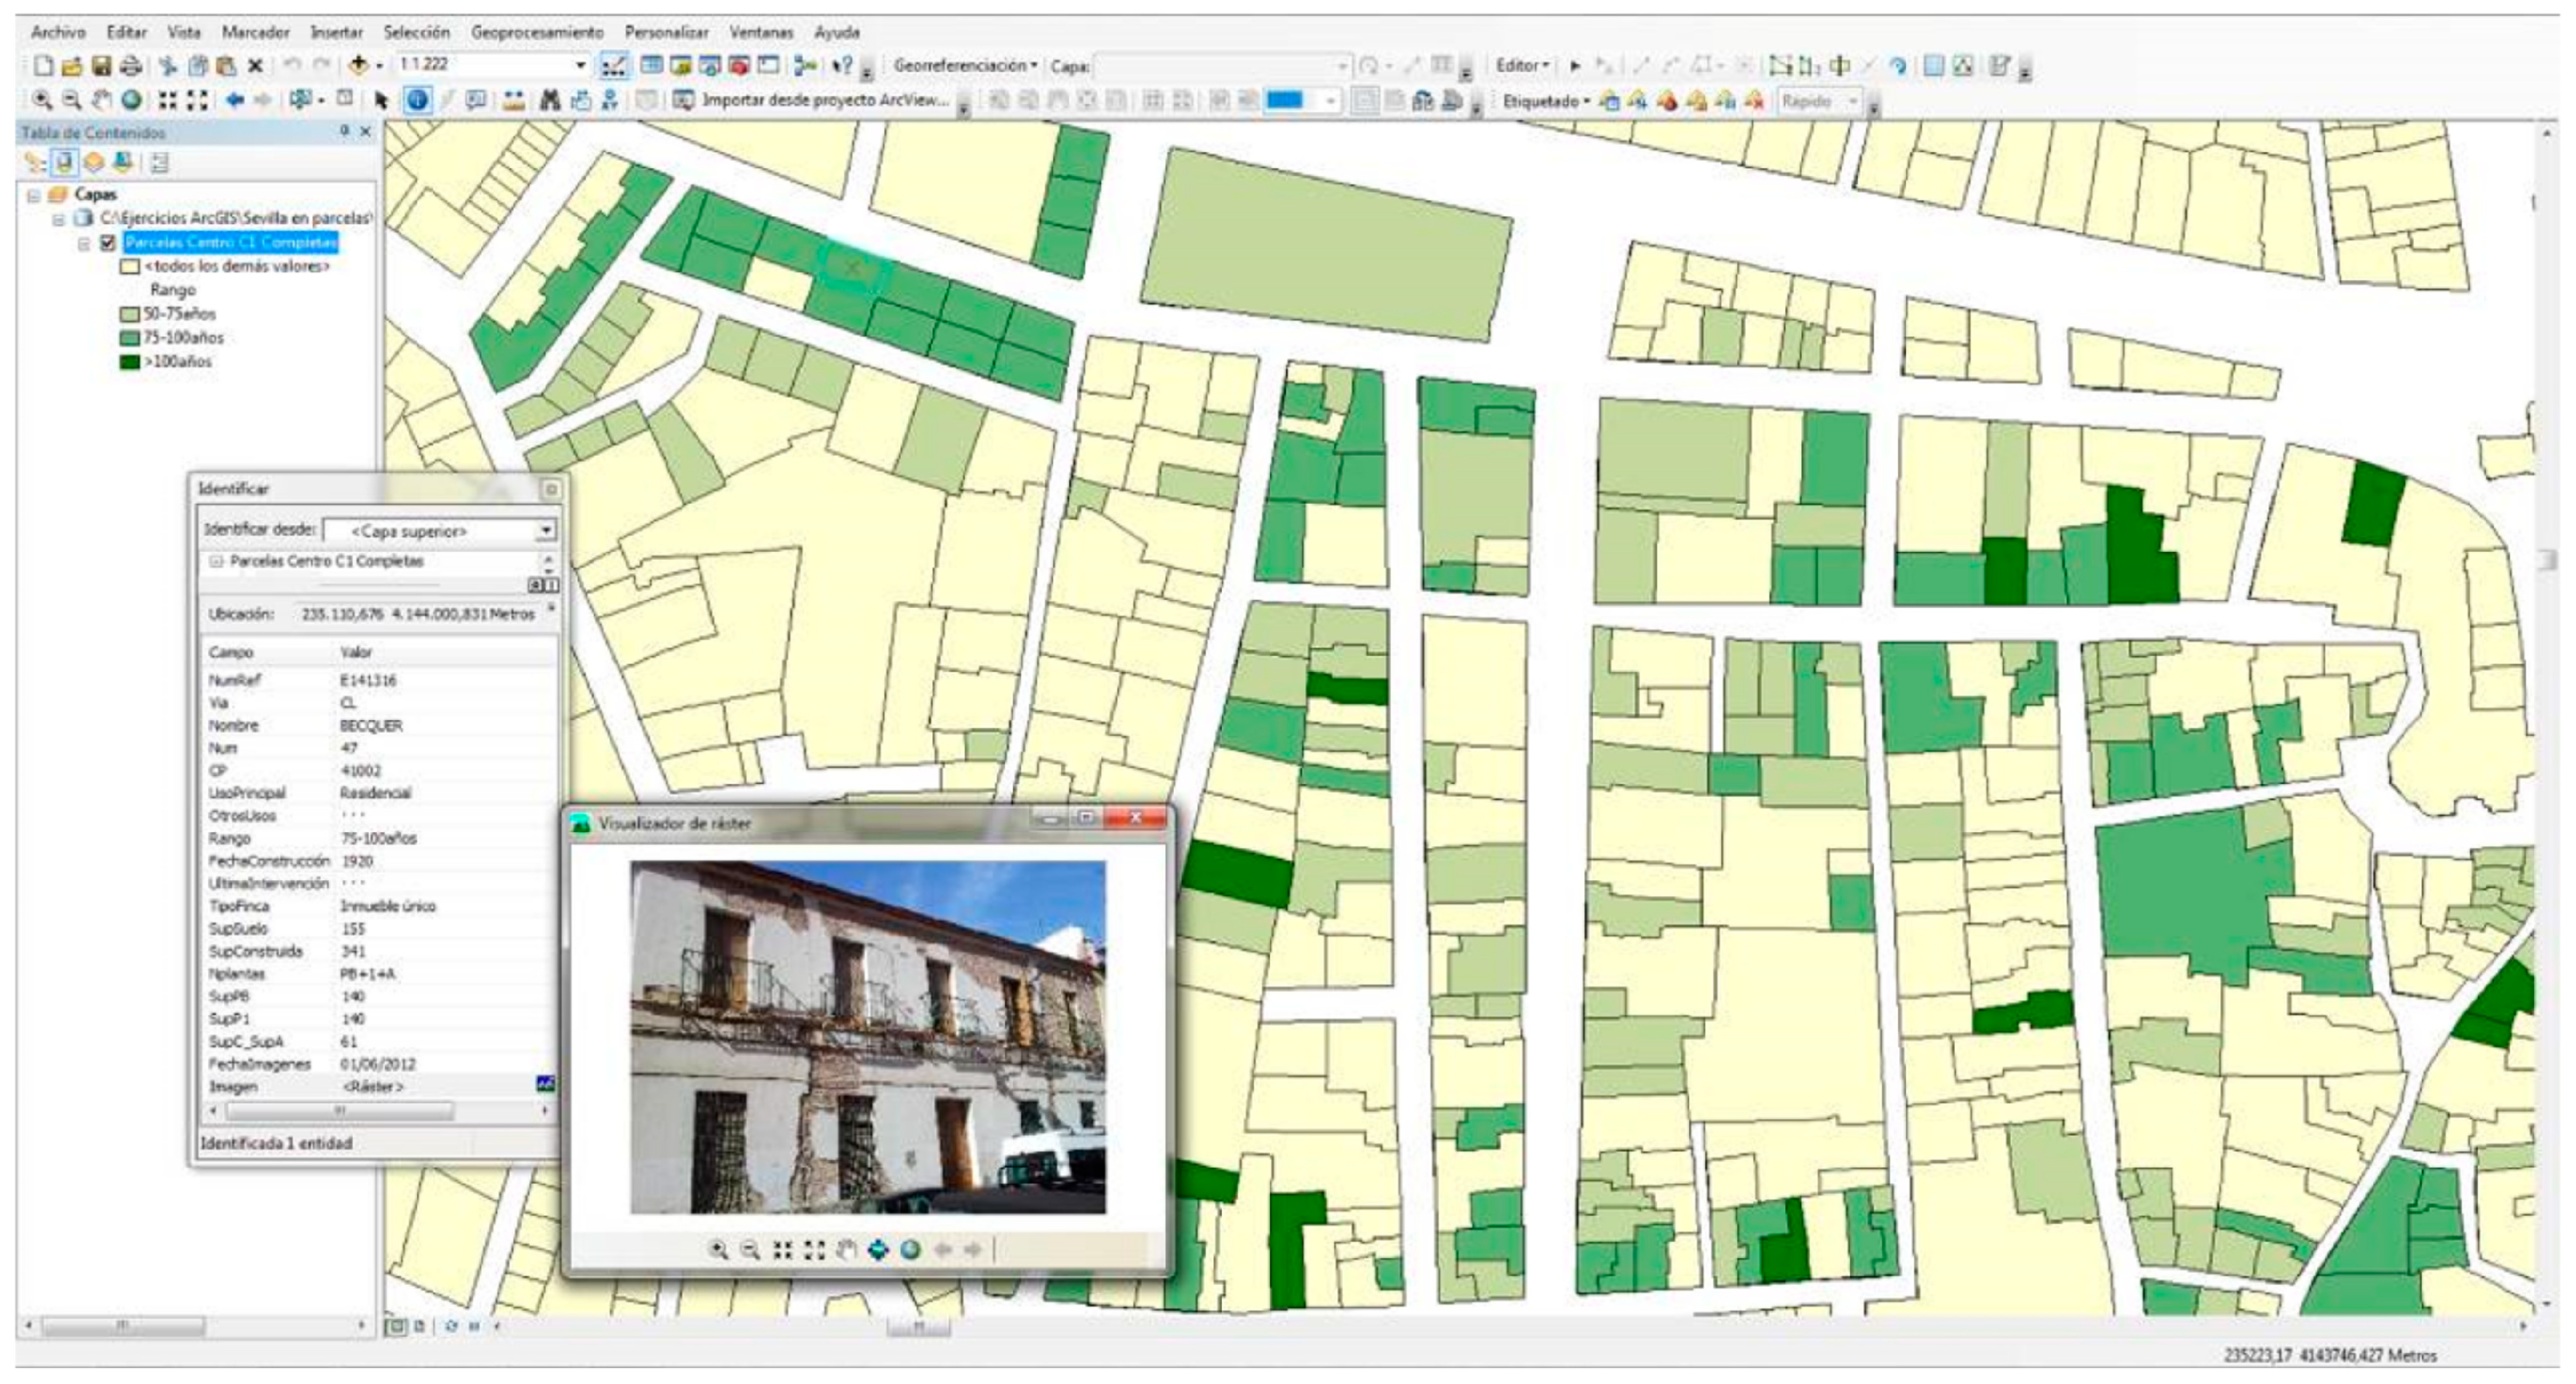Select List By Source view icon
This screenshot has width=2576, height=1384.
point(64,162)
